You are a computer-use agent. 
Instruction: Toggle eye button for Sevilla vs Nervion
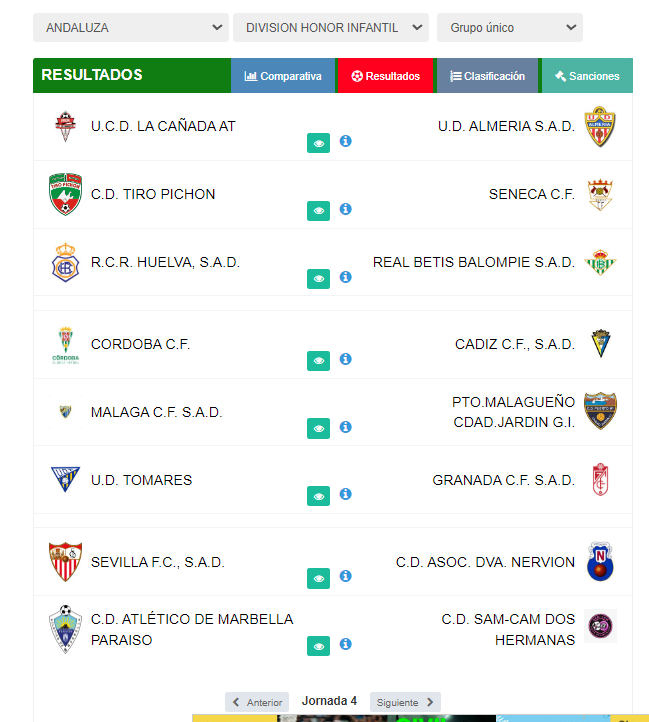coord(318,578)
